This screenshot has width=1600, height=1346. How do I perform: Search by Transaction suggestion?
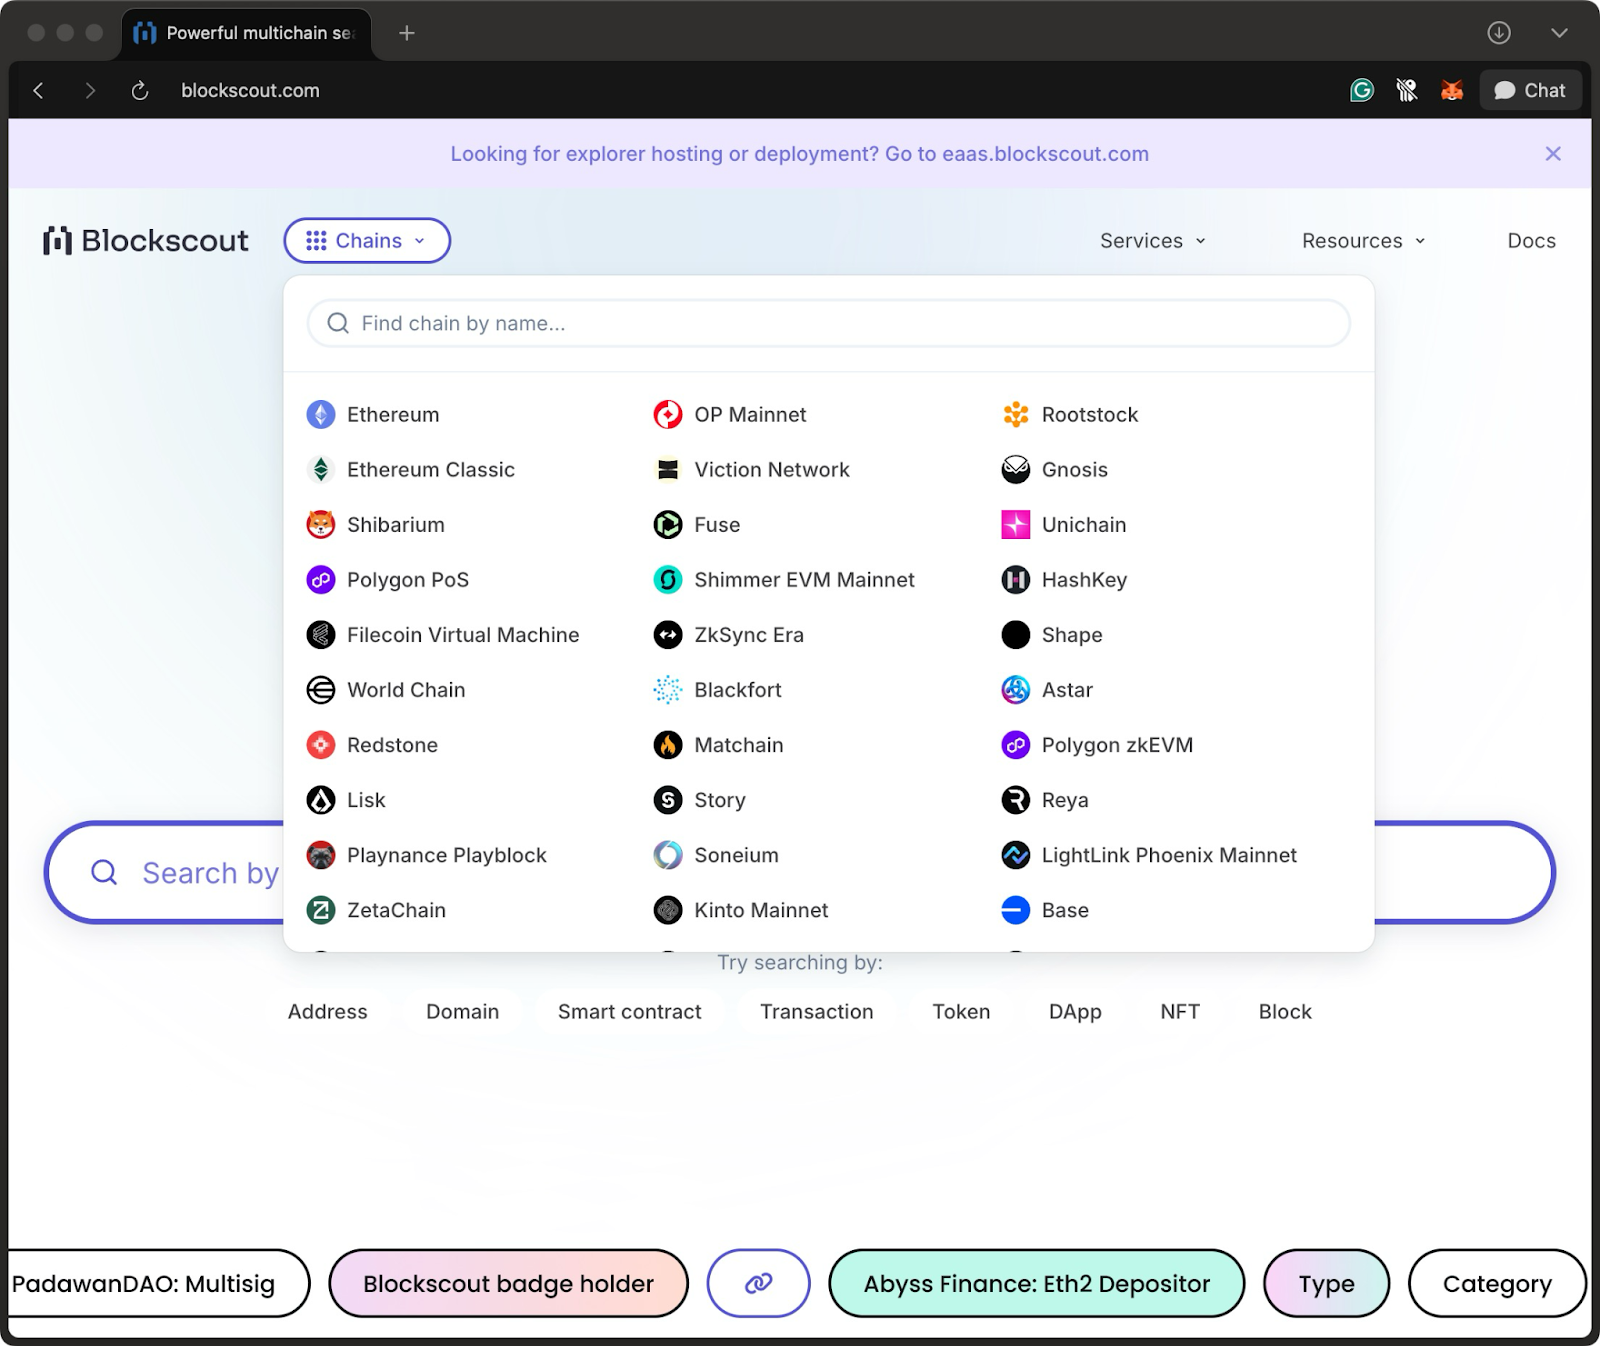817,1012
